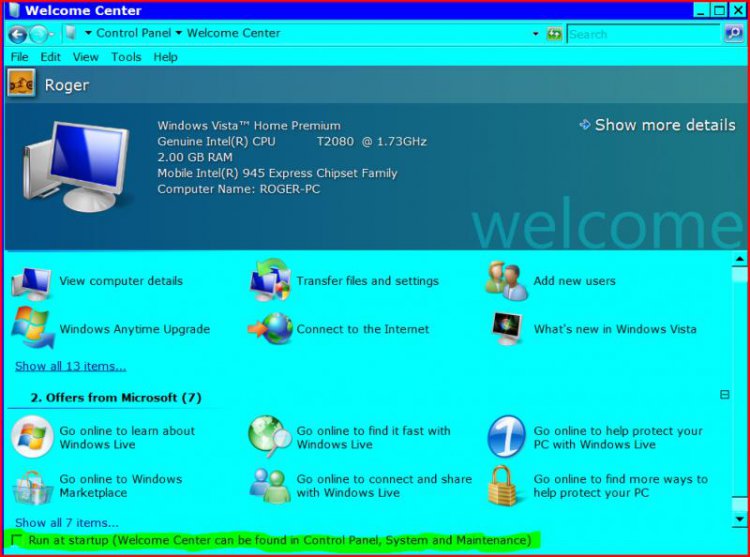Click Show all 7 items link
The width and height of the screenshot is (750, 557).
(66, 523)
